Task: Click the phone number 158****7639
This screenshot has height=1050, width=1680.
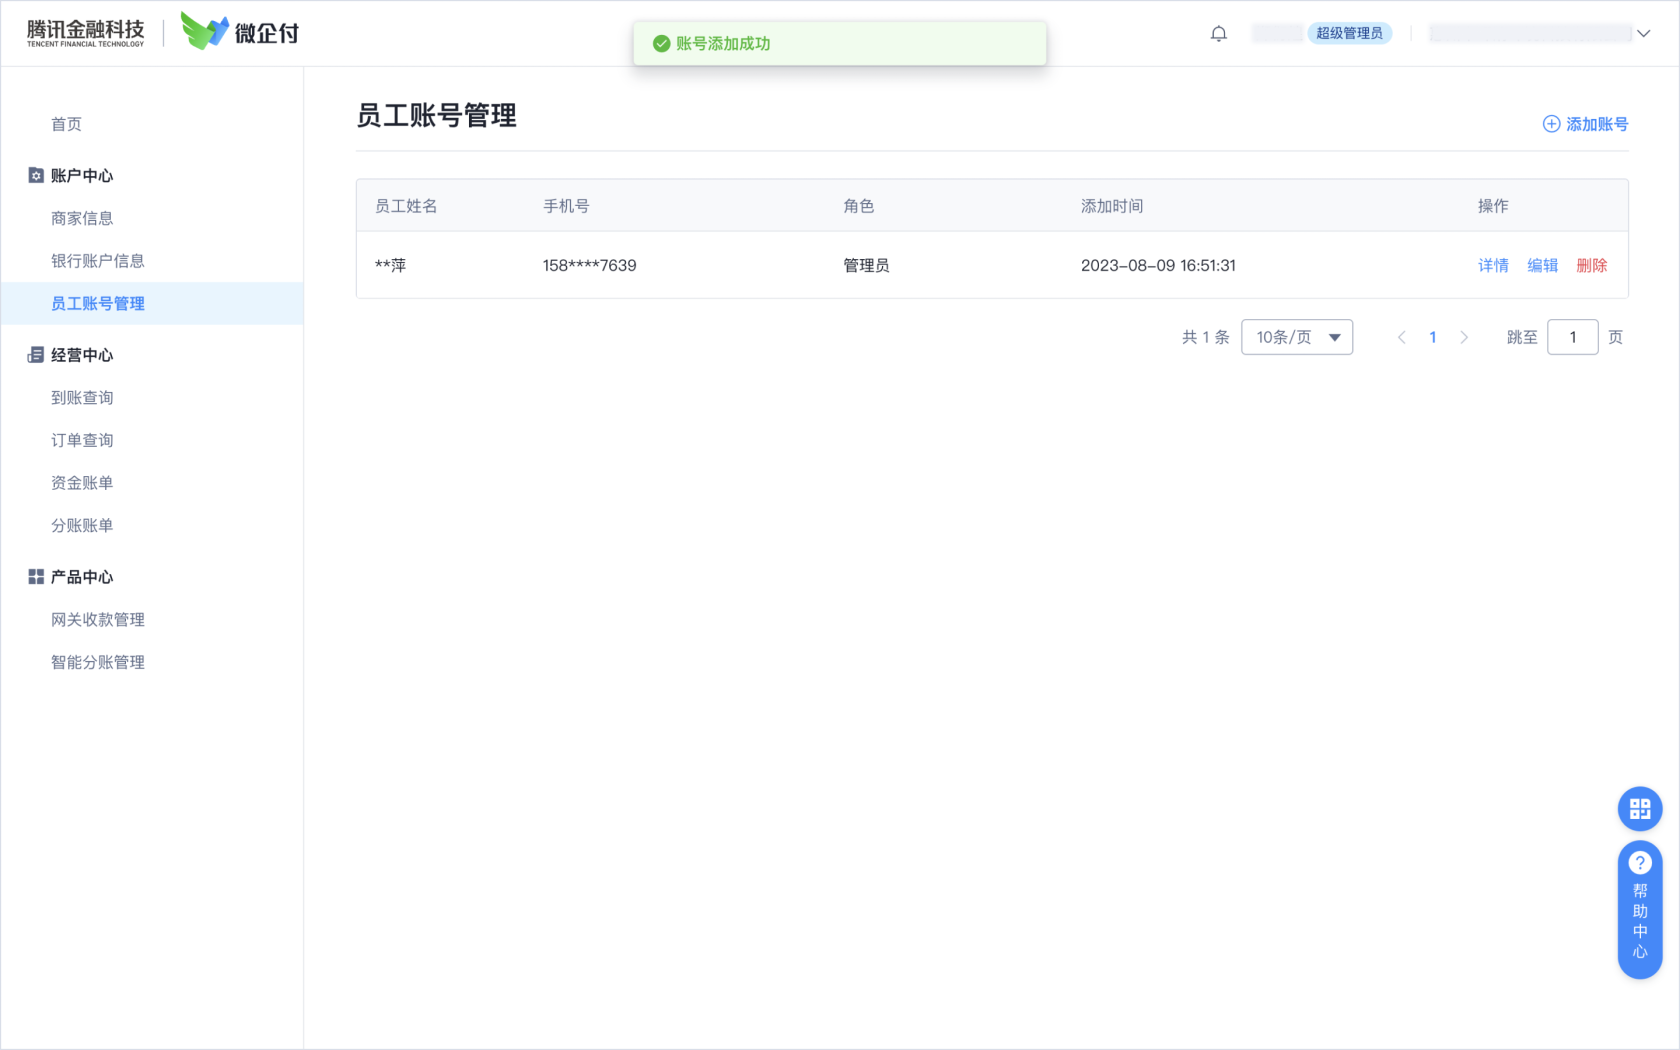Action: tap(590, 265)
